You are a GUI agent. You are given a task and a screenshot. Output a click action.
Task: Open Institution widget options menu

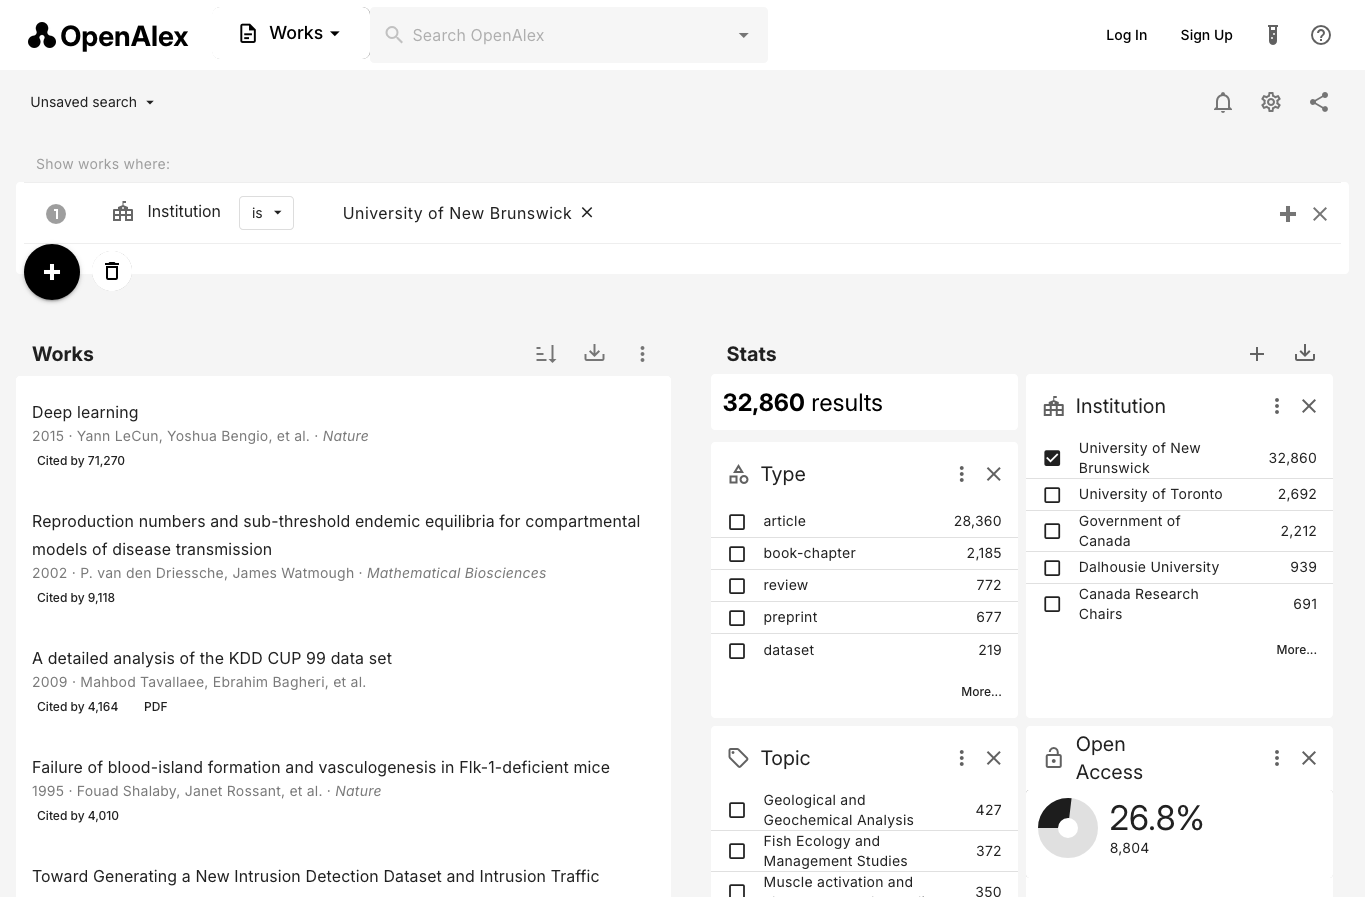click(x=1276, y=406)
